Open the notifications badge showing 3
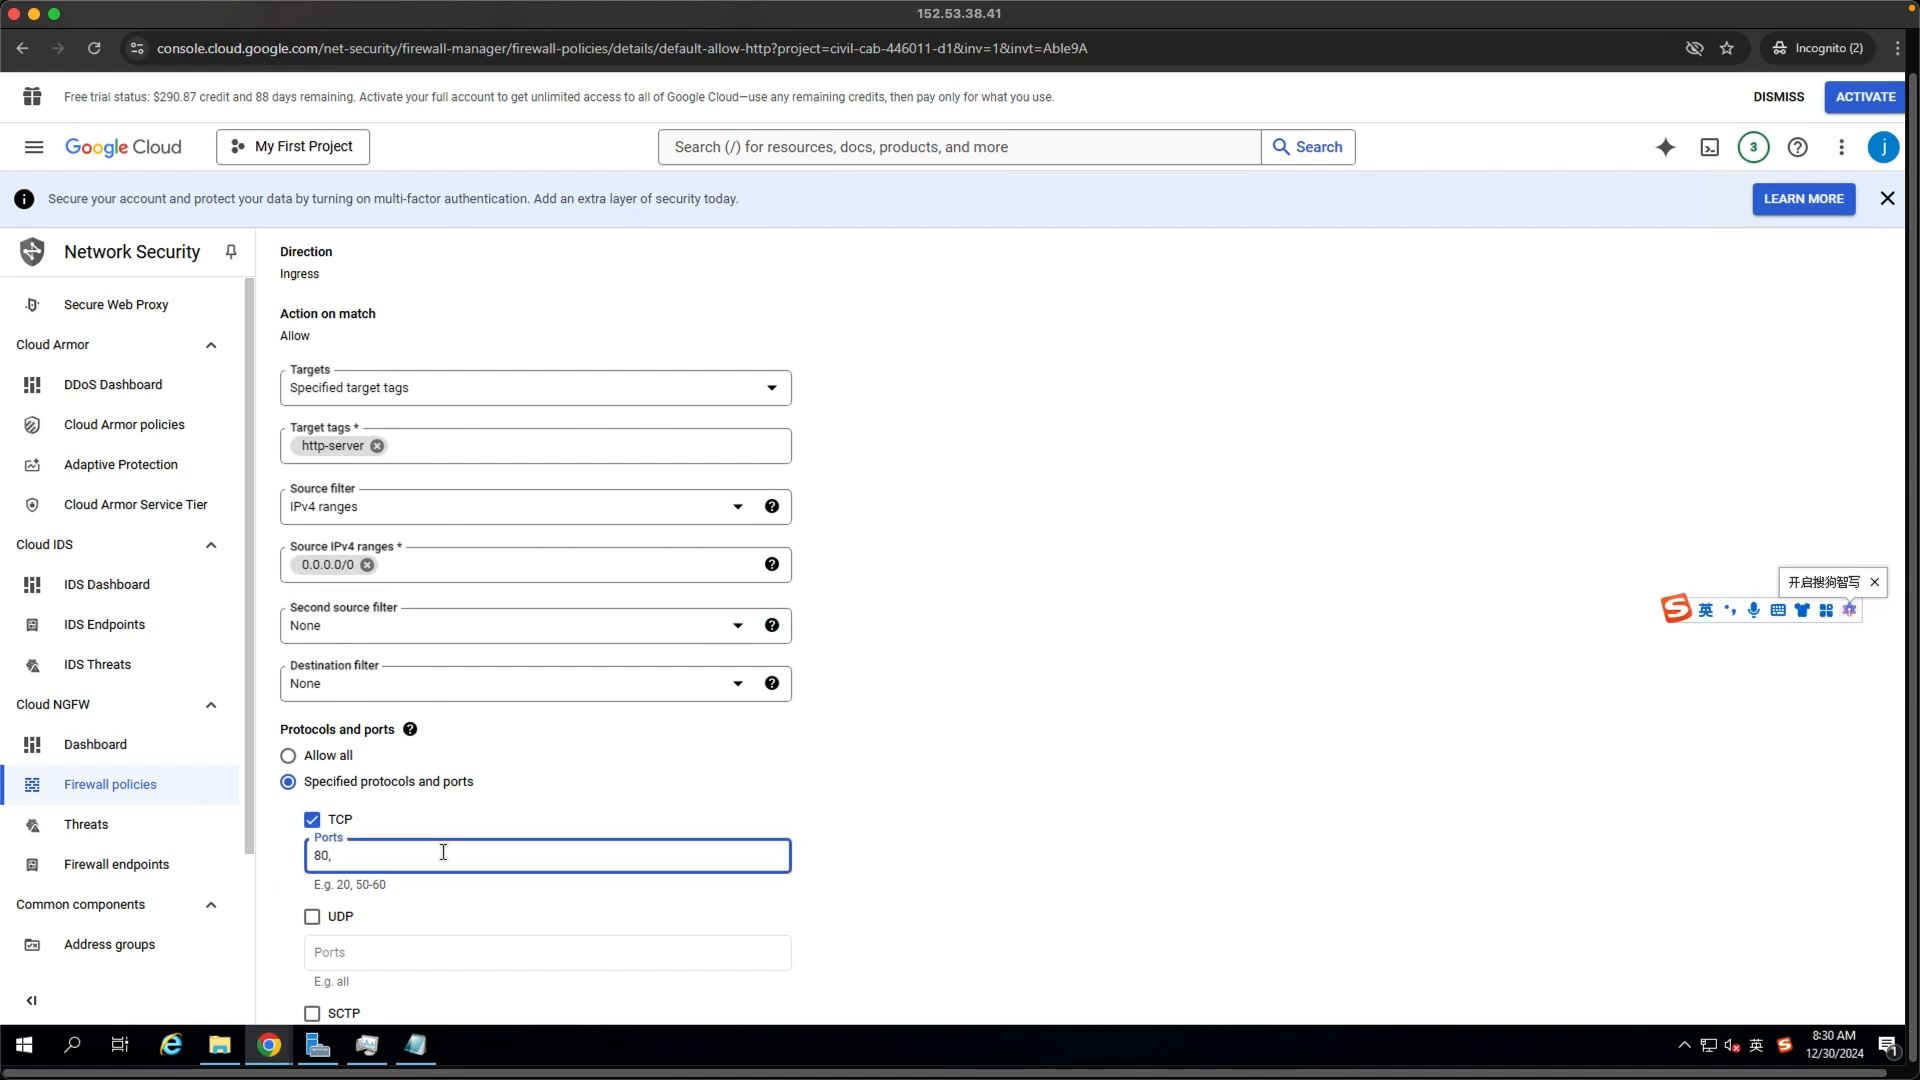This screenshot has height=1080, width=1920. pos(1753,147)
